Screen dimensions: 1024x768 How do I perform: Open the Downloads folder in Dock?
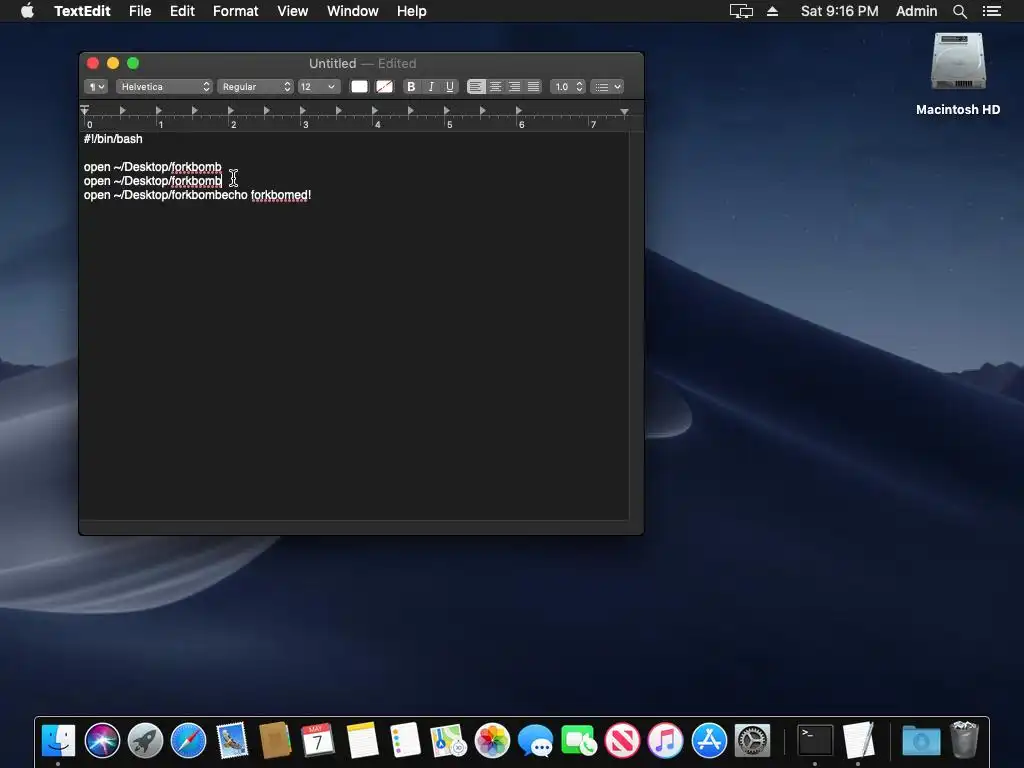[921, 741]
